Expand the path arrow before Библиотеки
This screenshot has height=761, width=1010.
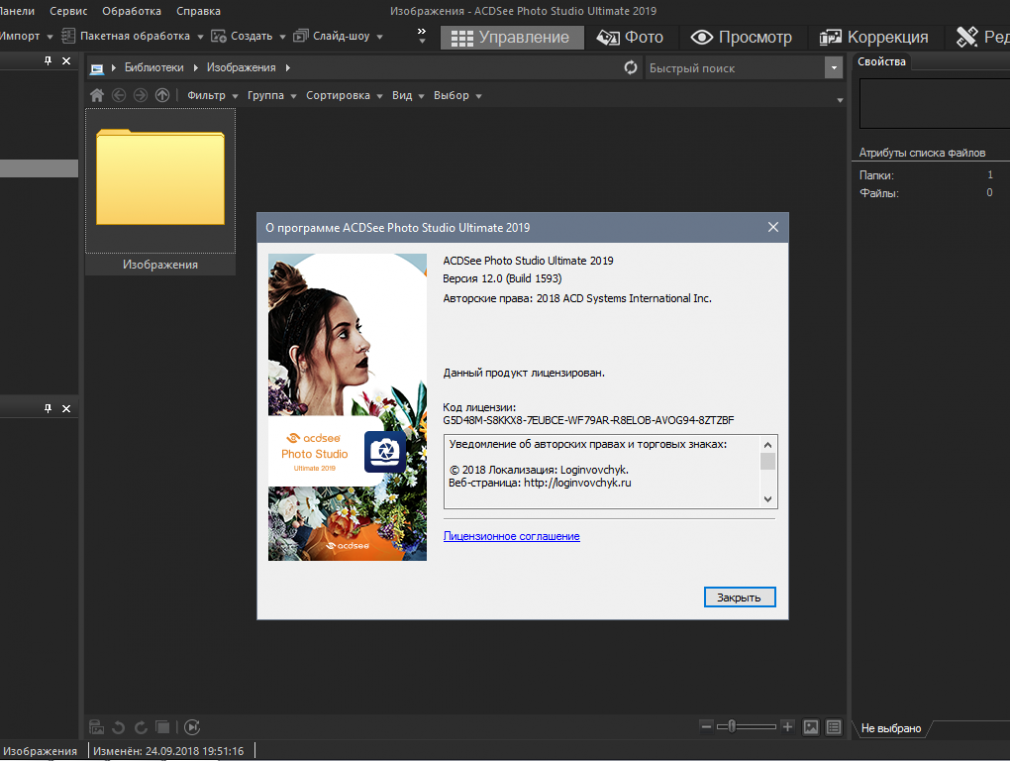tap(113, 68)
